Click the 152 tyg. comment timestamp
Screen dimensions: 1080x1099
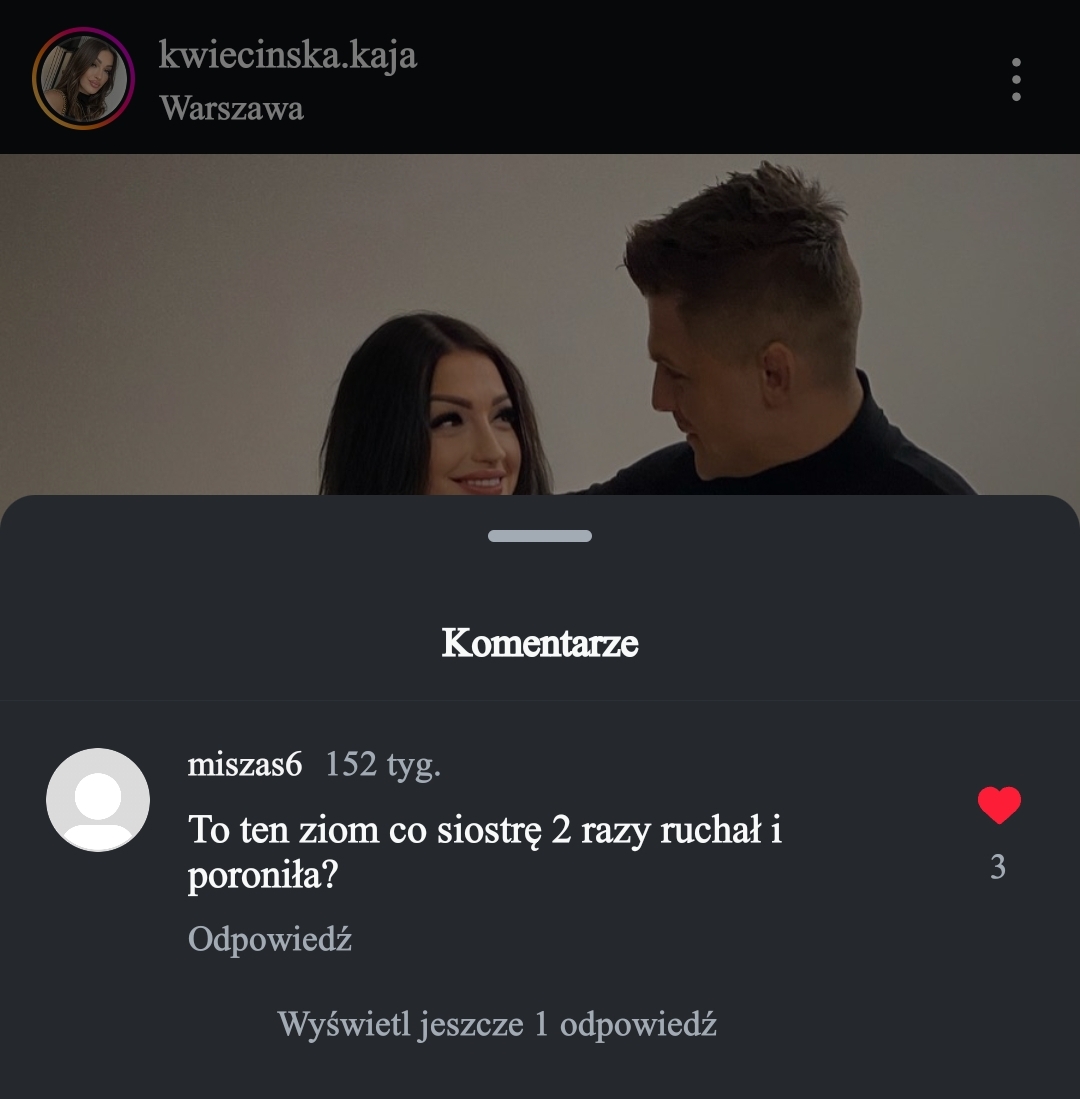point(383,765)
